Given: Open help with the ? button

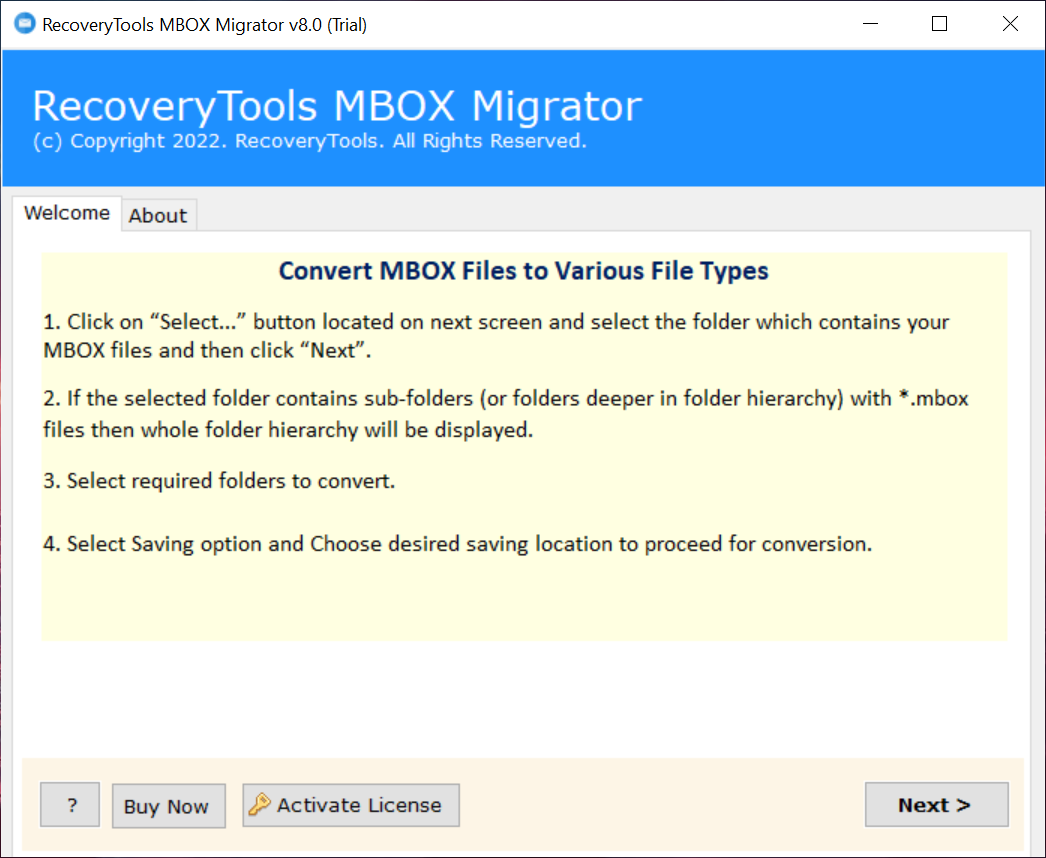Looking at the screenshot, I should [70, 805].
